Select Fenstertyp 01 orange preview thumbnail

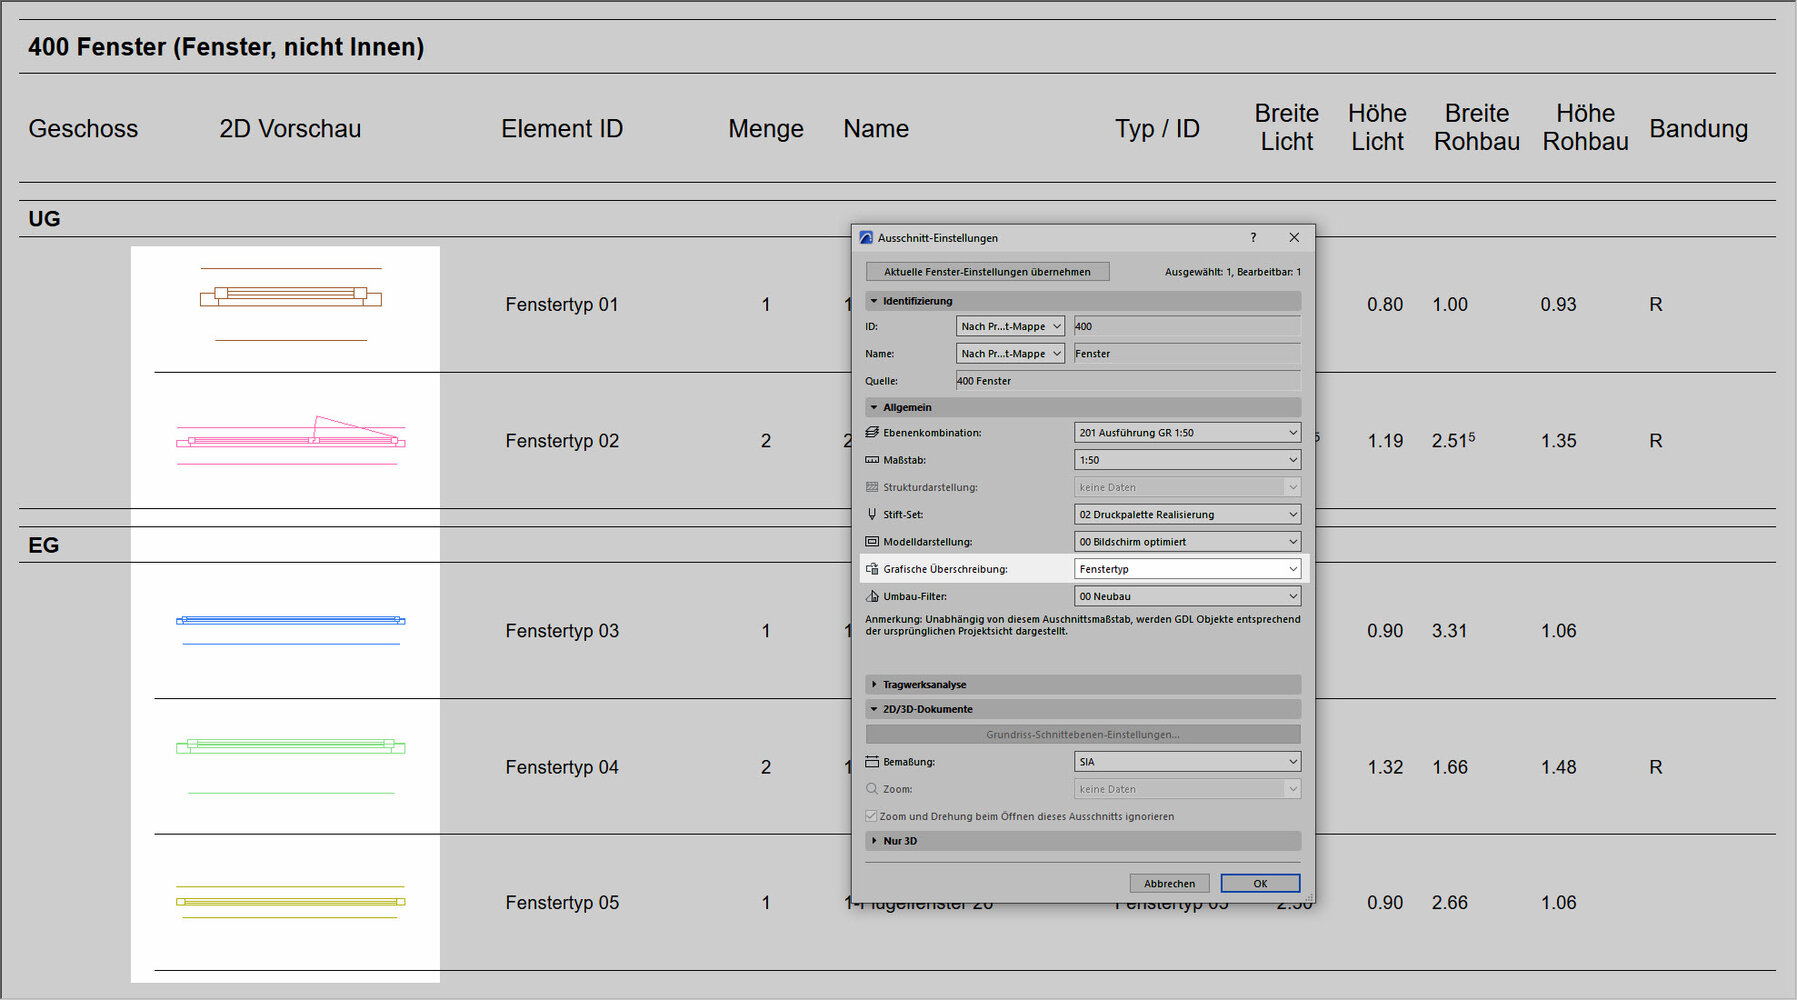(290, 304)
